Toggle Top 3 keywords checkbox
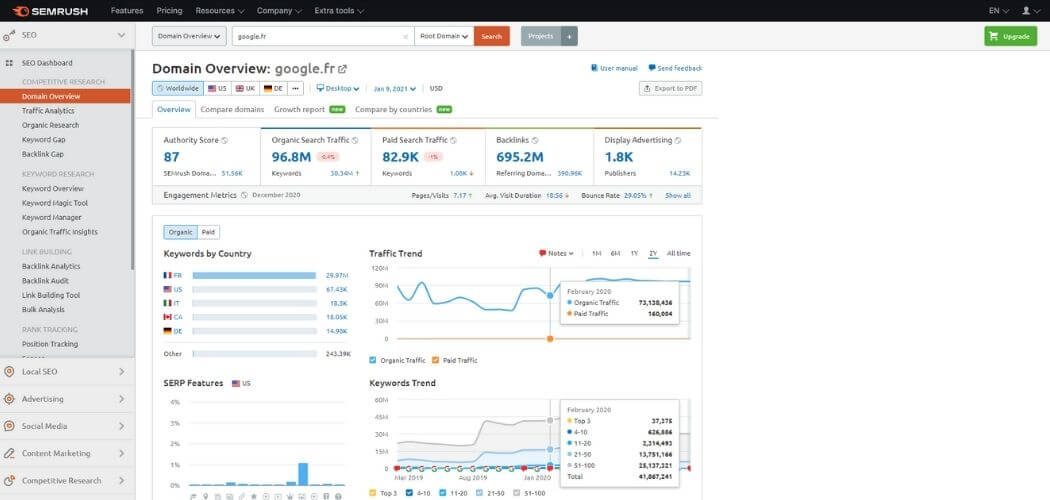Image resolution: width=1050 pixels, height=500 pixels. click(373, 493)
